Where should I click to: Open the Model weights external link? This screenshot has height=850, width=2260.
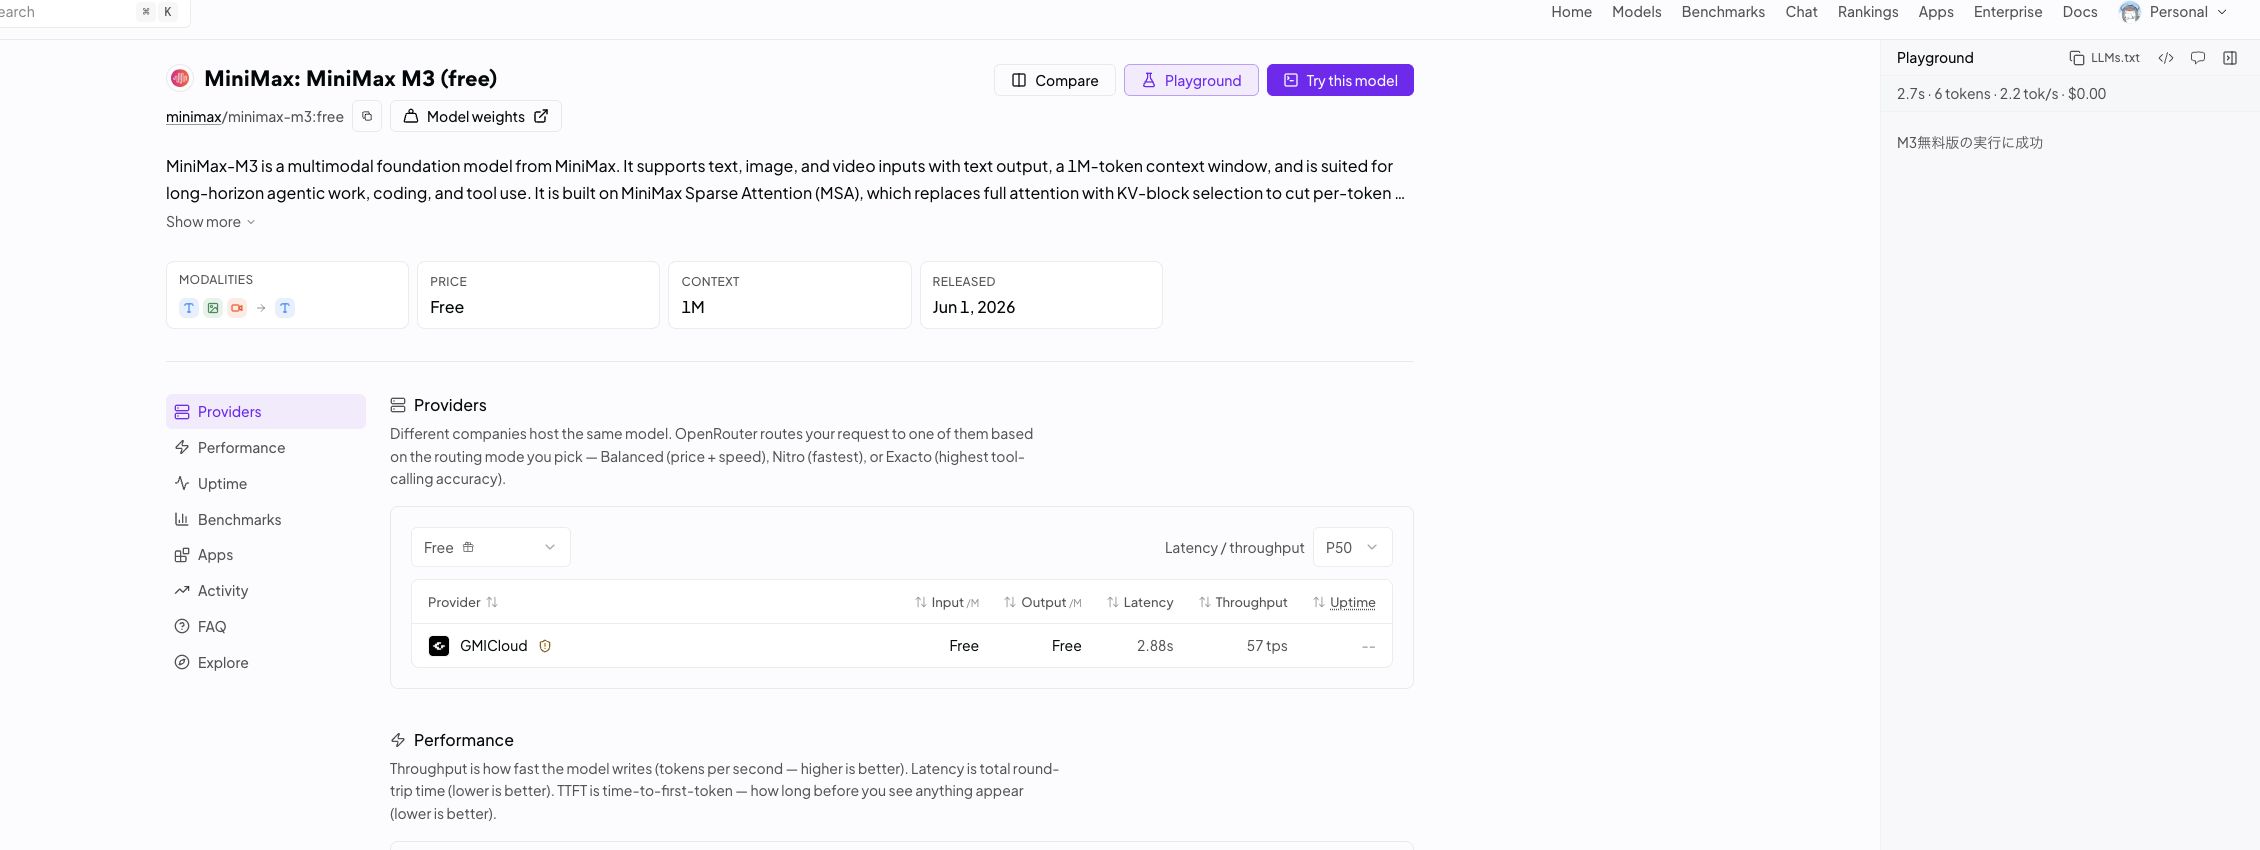pyautogui.click(x=476, y=117)
